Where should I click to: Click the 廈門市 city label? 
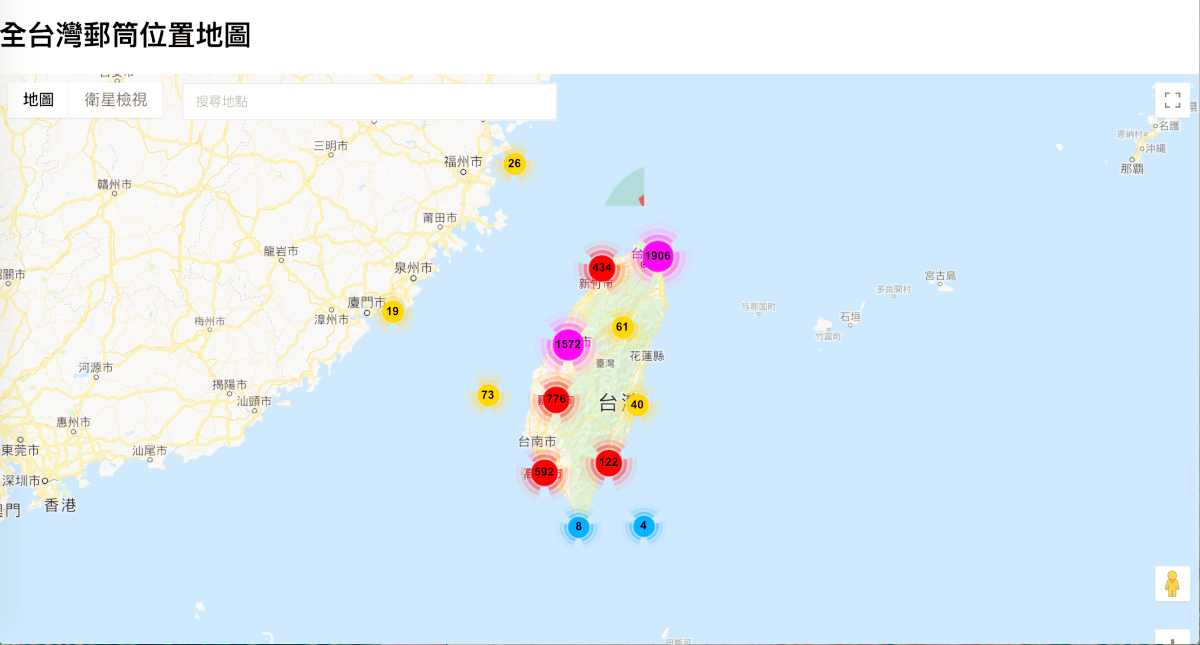[x=366, y=302]
